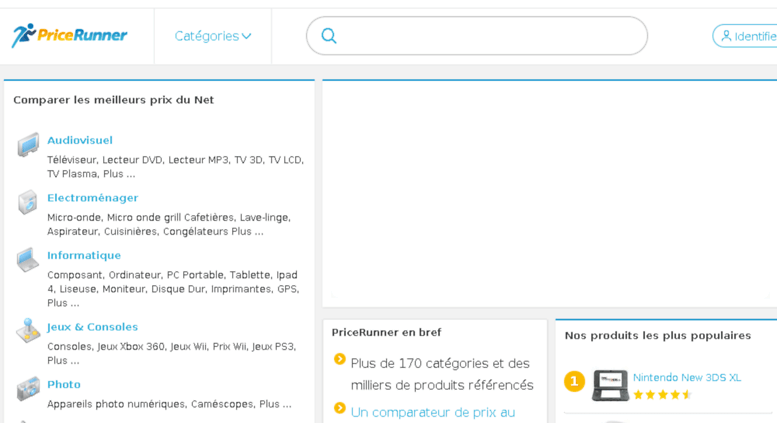777x423 pixels.
Task: Click 'Consoles, Jeux Xbox 360' subcategory text
Action: (106, 347)
